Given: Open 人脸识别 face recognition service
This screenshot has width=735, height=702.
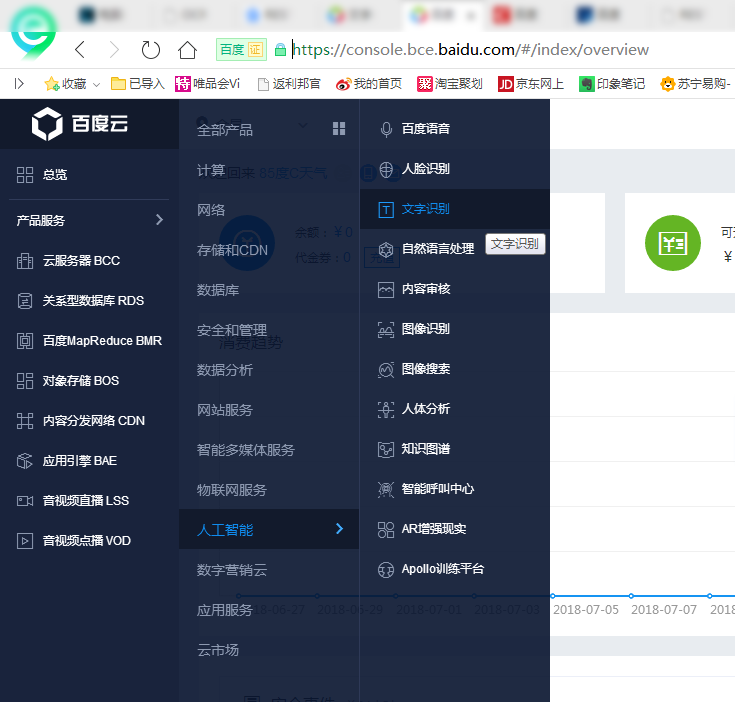Looking at the screenshot, I should pos(455,169).
